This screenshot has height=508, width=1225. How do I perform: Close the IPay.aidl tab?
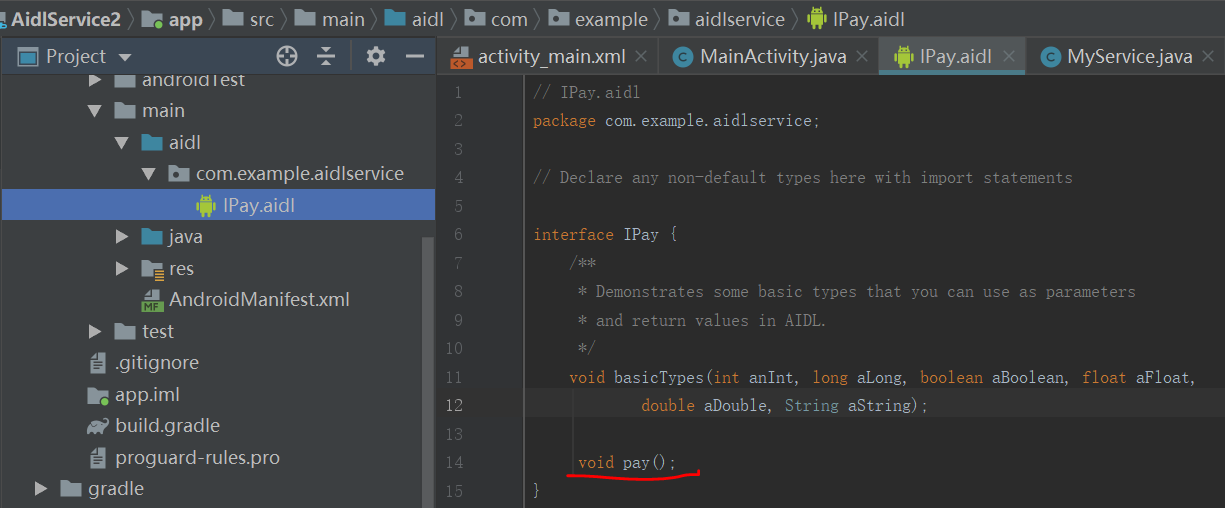click(x=1008, y=57)
